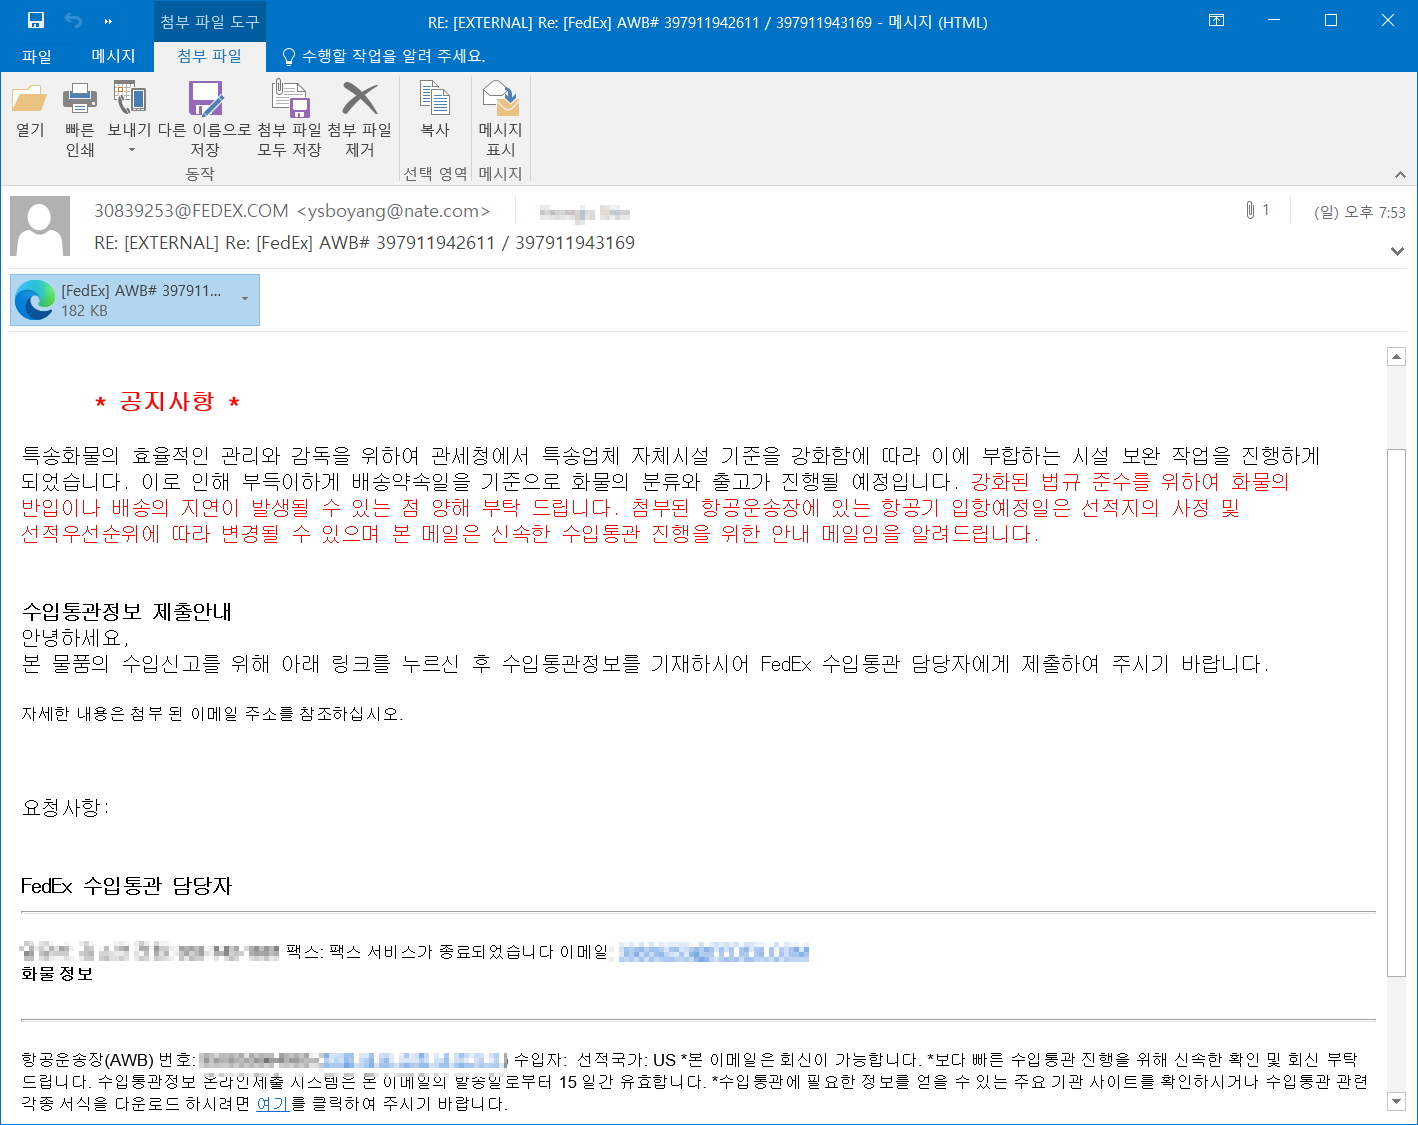Select the [FedEx] AWB# 397911 attachment
Viewport: 1418px width, 1125px height.
tap(135, 300)
